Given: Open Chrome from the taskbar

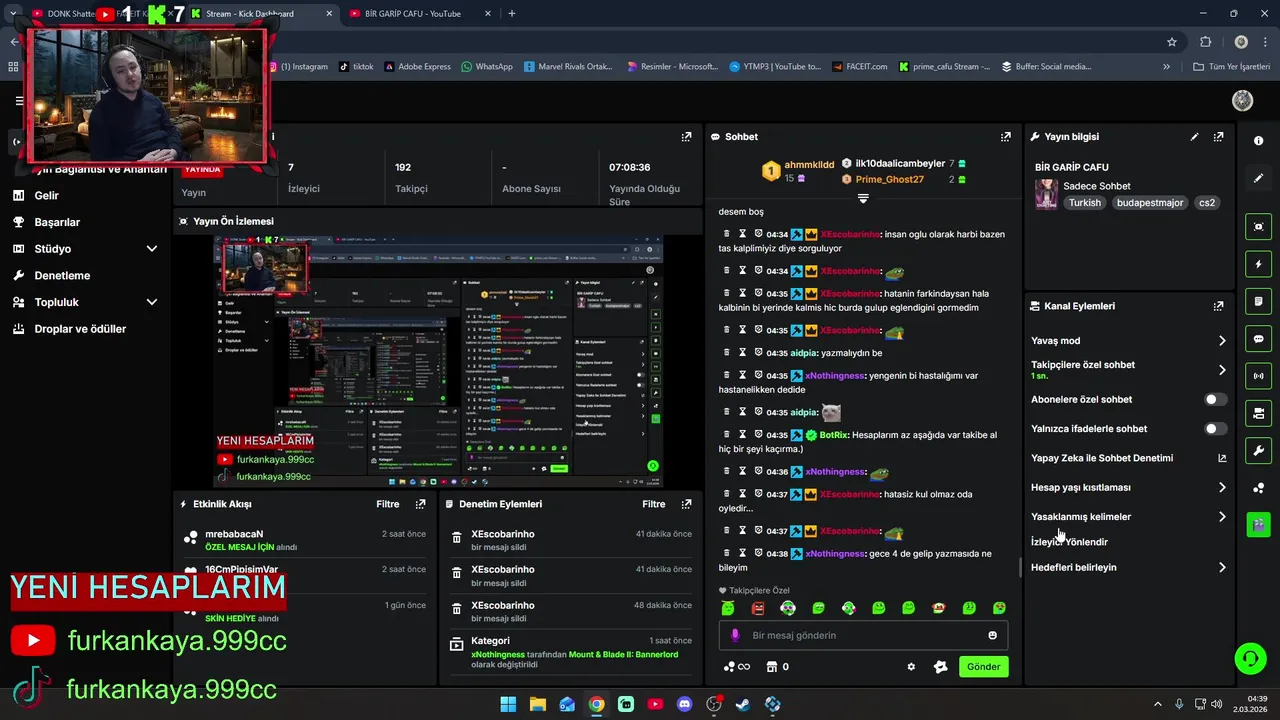Looking at the screenshot, I should pyautogui.click(x=596, y=704).
